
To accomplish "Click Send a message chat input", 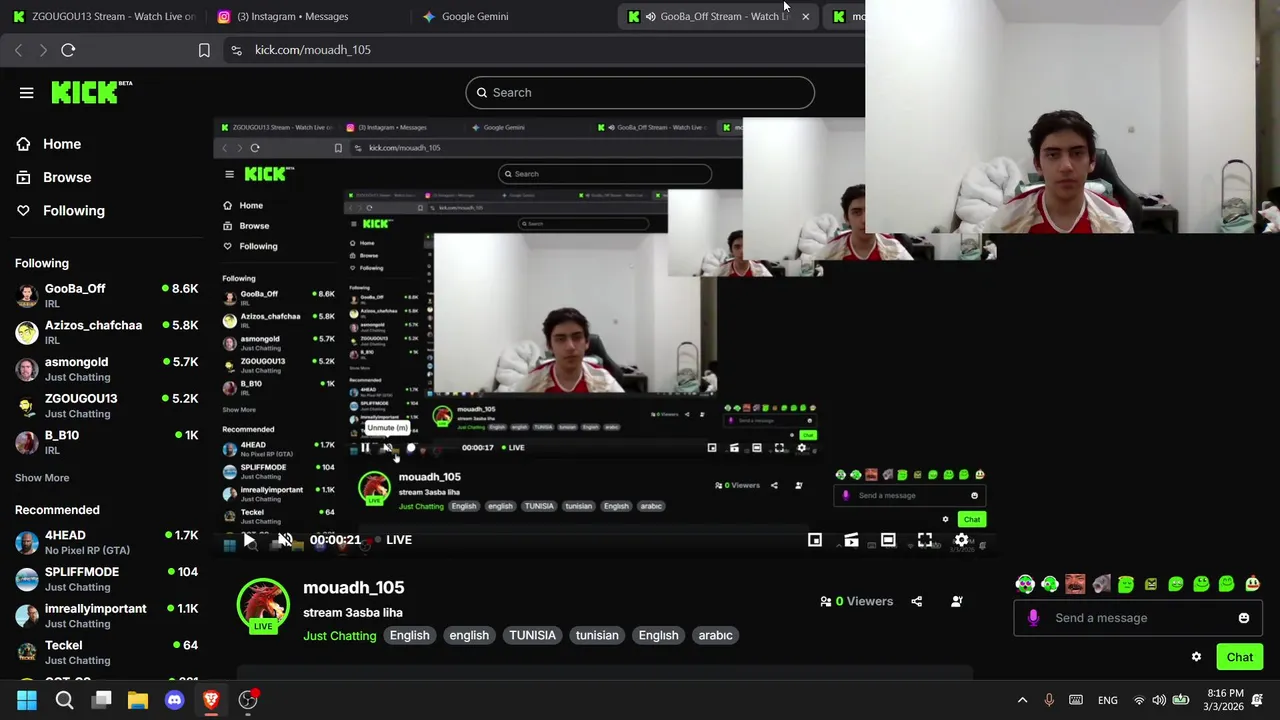I will click(x=1138, y=618).
